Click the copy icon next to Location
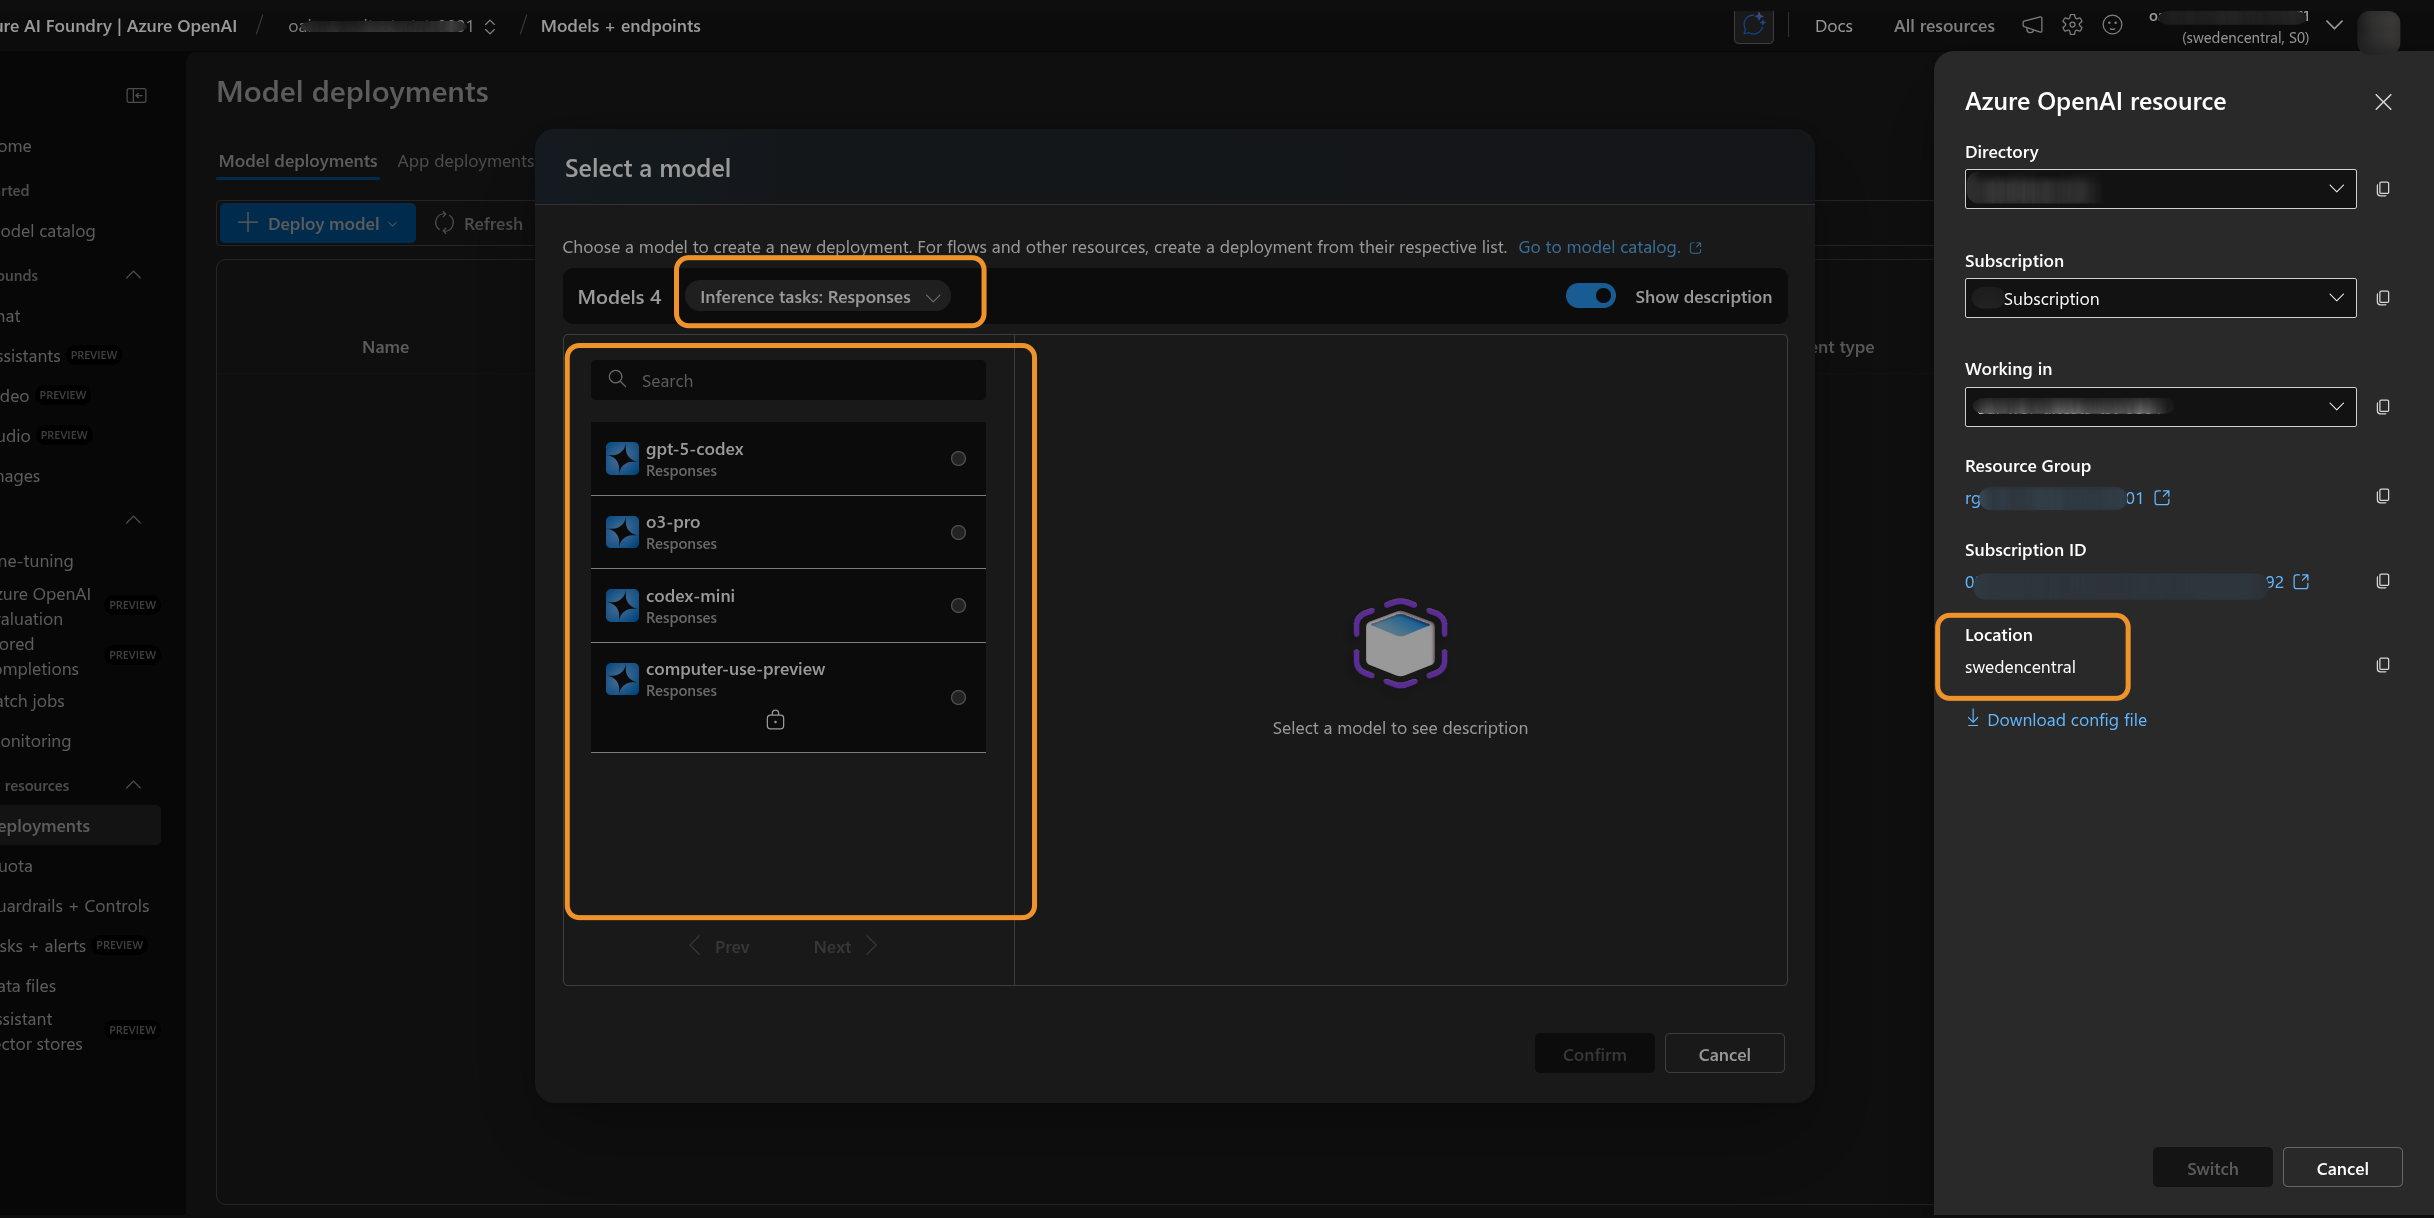 coord(2383,665)
